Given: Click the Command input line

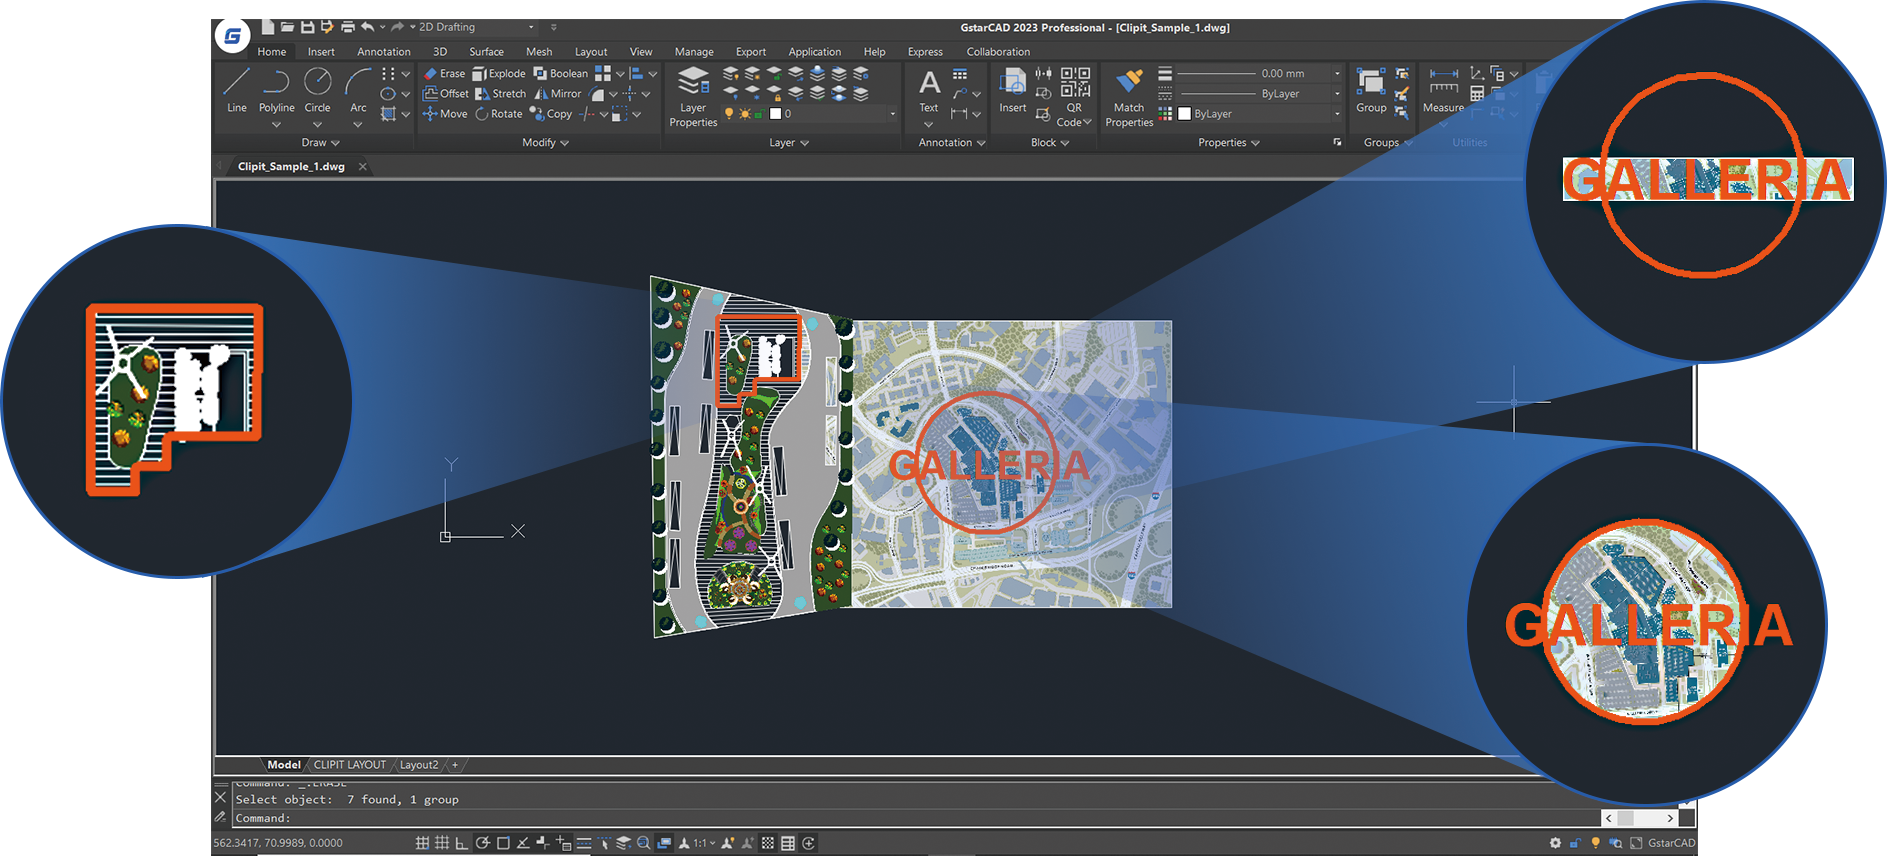Looking at the screenshot, I should tap(915, 818).
